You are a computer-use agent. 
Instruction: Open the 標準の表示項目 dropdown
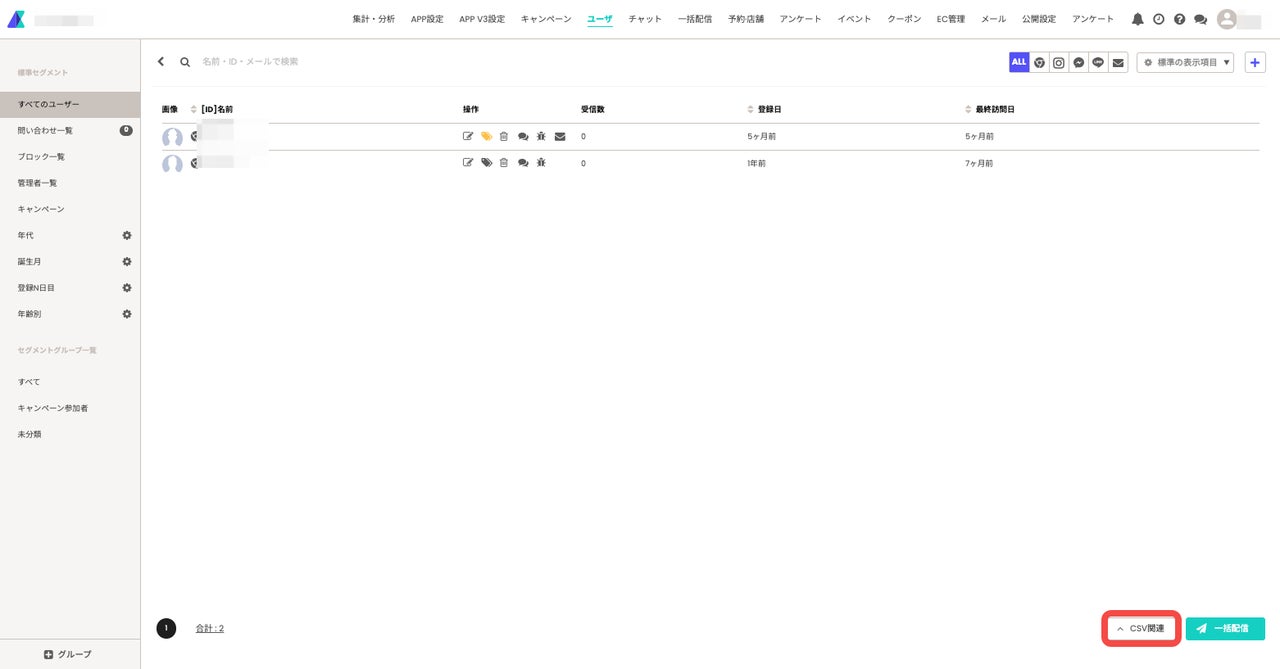coord(1185,62)
